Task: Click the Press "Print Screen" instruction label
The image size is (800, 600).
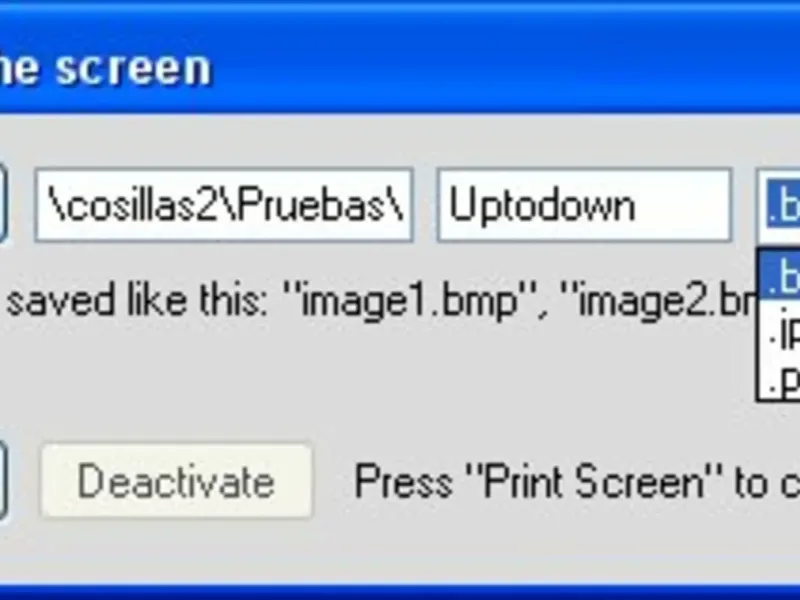Action: pyautogui.click(x=577, y=481)
